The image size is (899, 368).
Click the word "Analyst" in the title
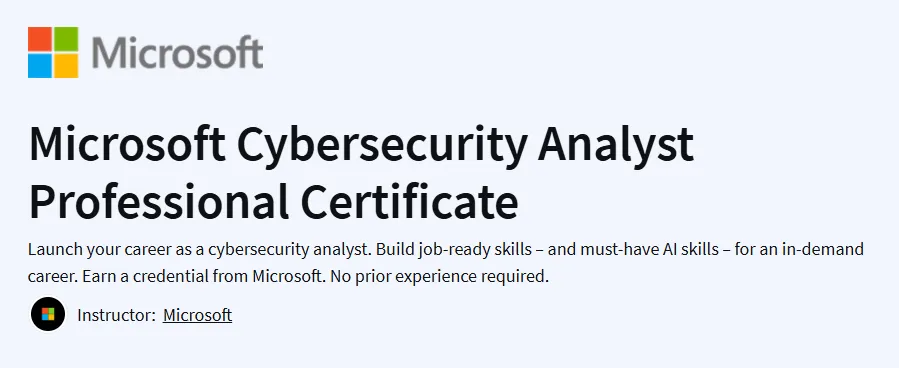point(615,146)
